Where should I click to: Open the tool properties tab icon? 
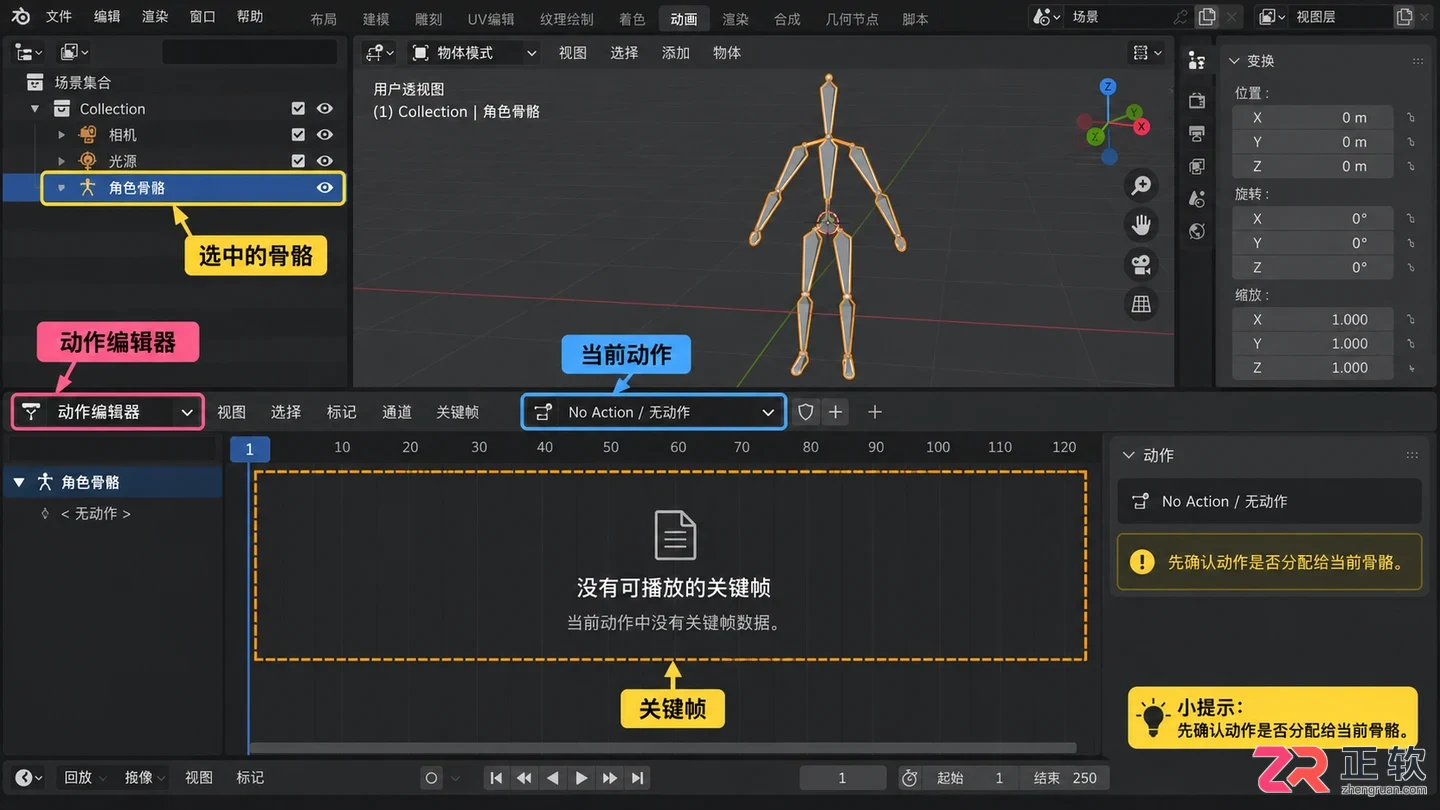click(x=1197, y=61)
